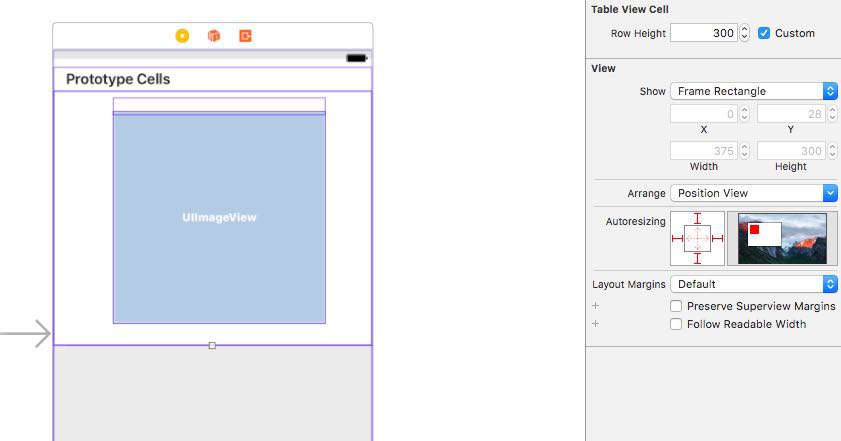Select the First Responder cube icon
Image resolution: width=841 pixels, height=441 pixels.
(214, 36)
